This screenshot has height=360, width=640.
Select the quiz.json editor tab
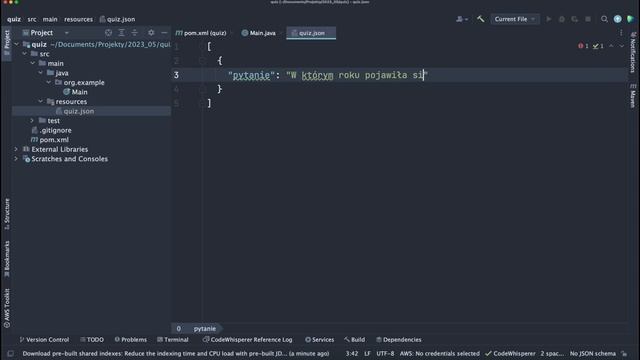[311, 33]
